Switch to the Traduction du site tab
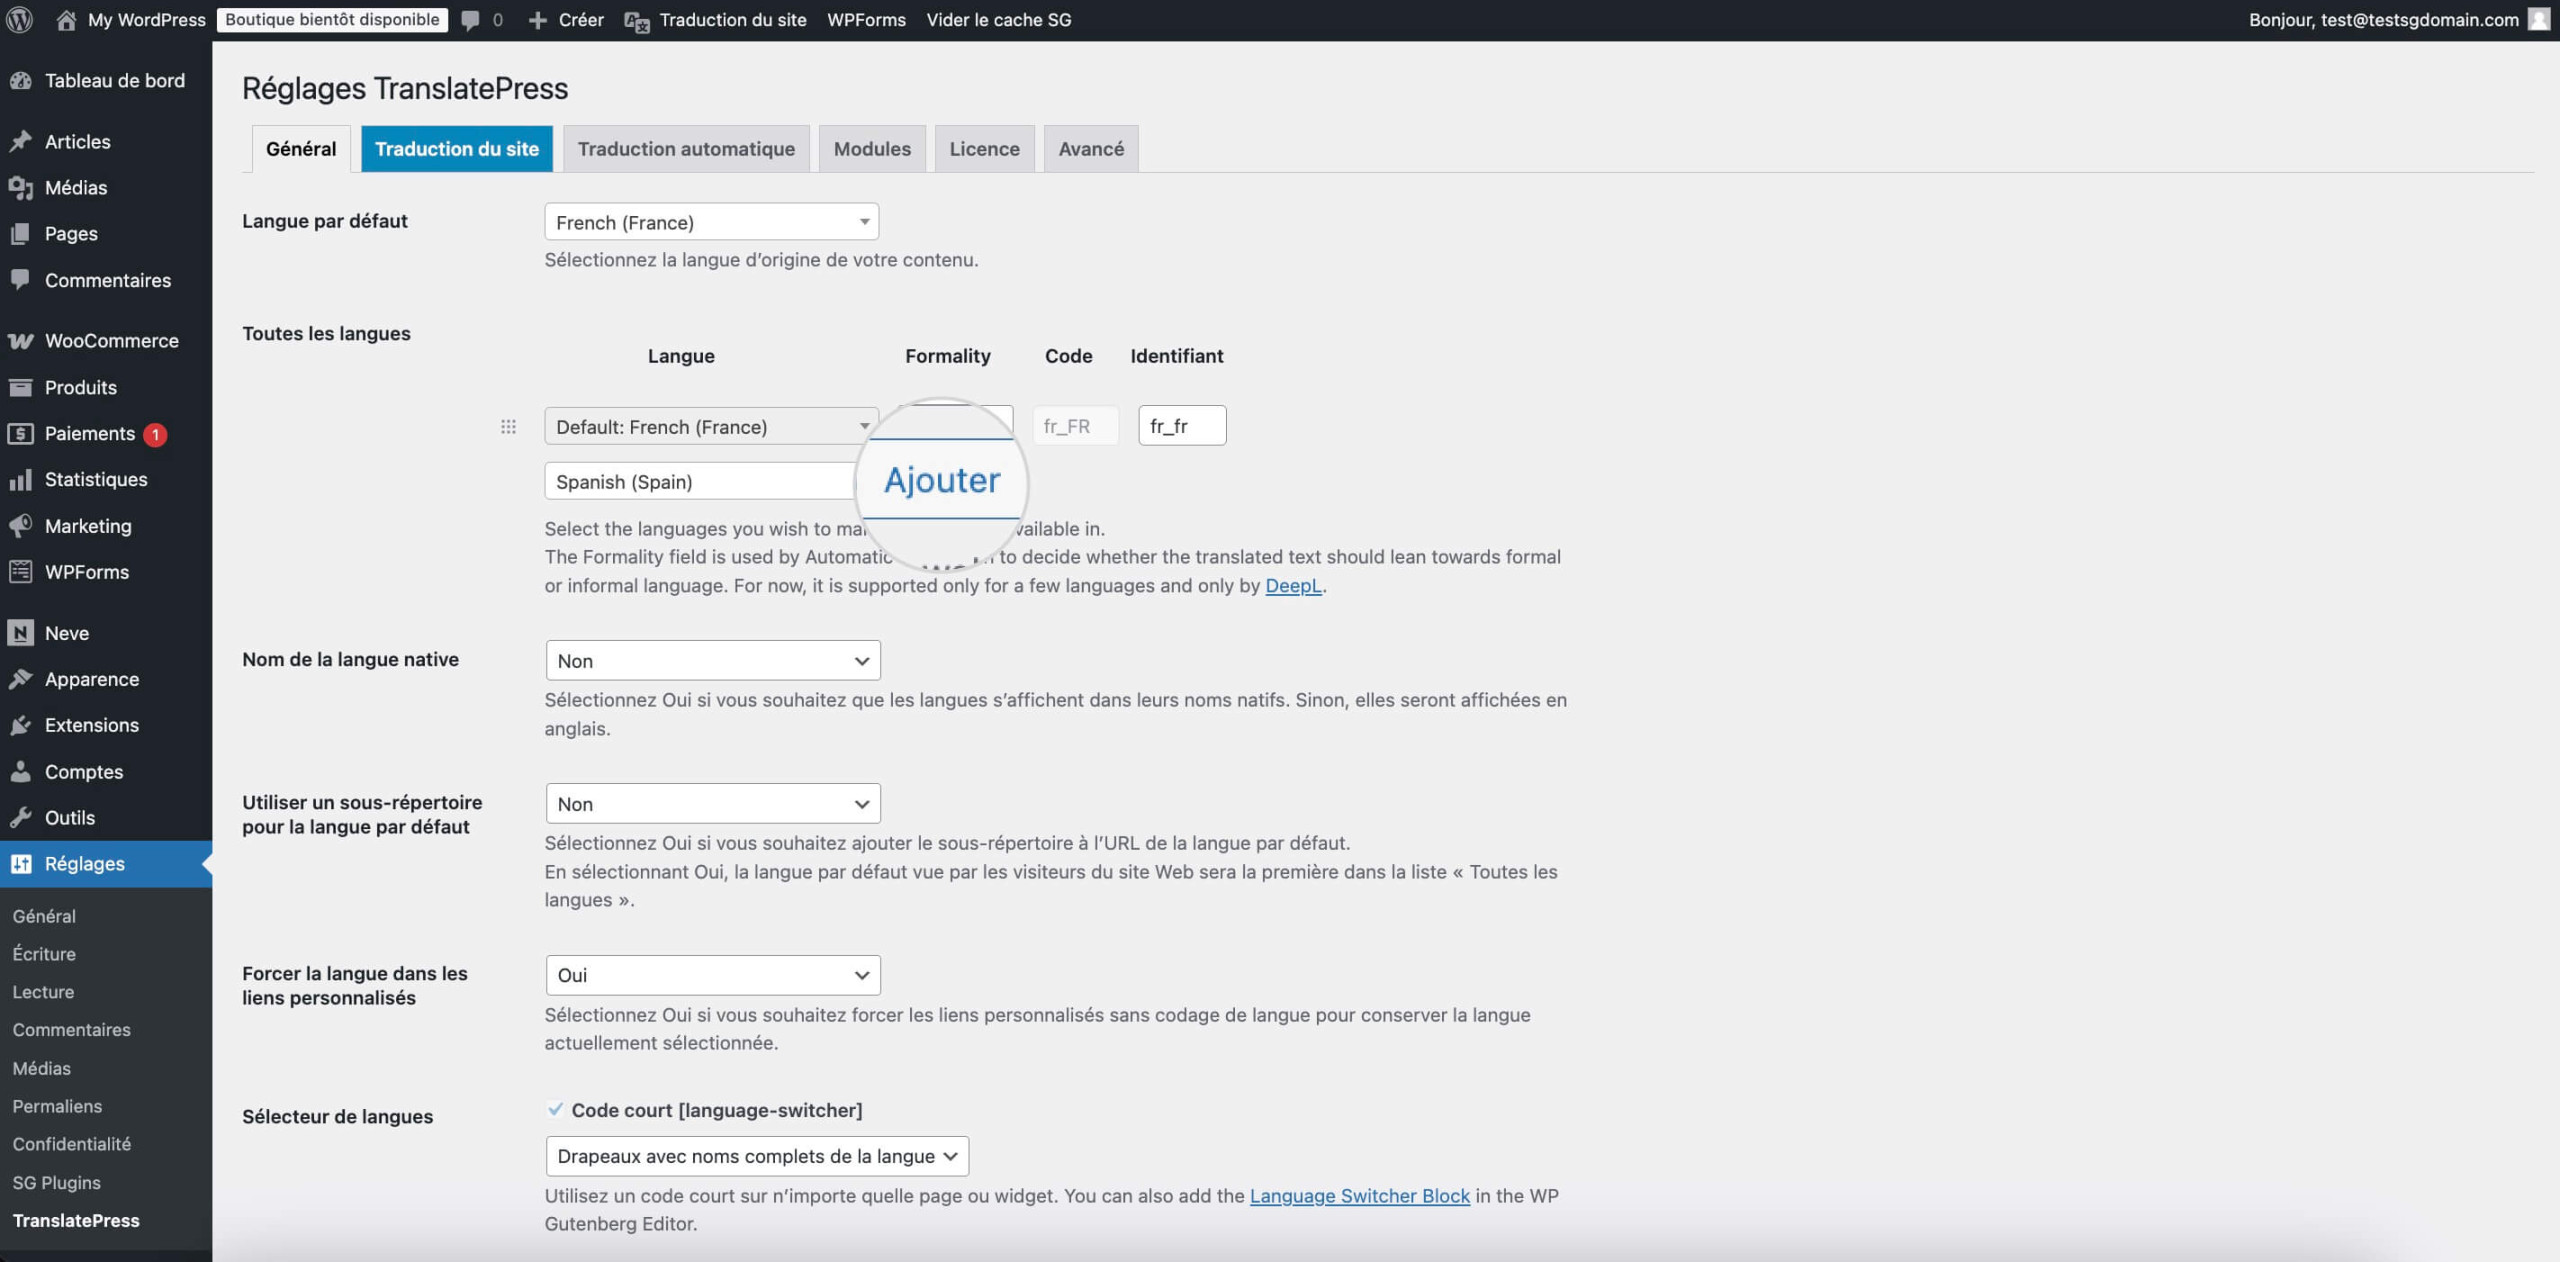Image resolution: width=2560 pixels, height=1262 pixels. pyautogui.click(x=457, y=148)
